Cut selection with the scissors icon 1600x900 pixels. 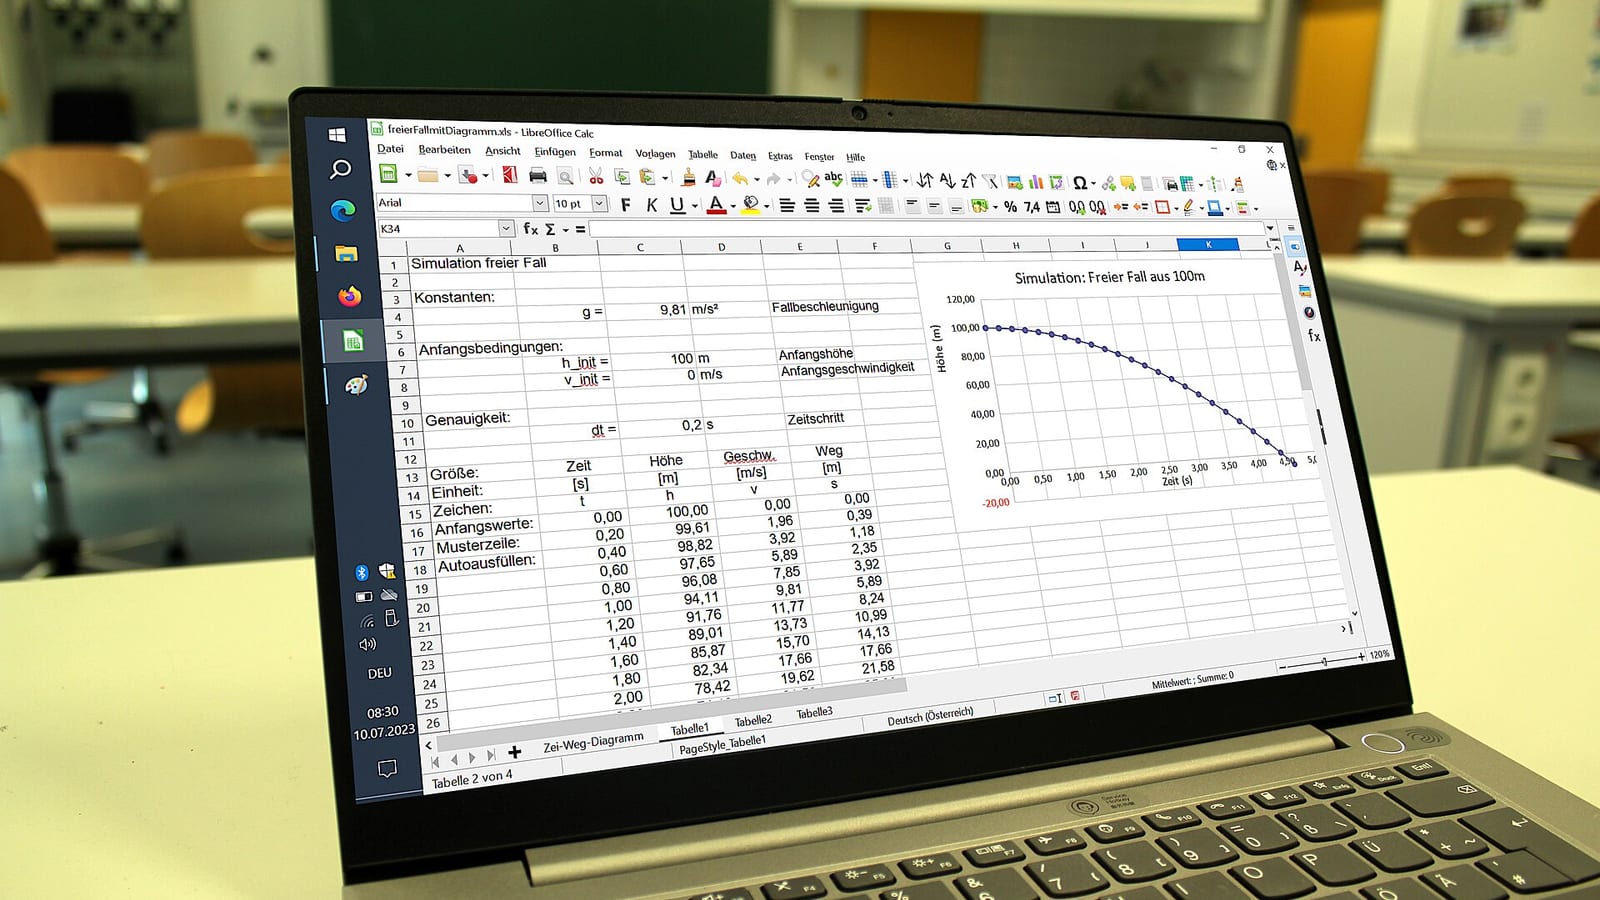tap(596, 177)
